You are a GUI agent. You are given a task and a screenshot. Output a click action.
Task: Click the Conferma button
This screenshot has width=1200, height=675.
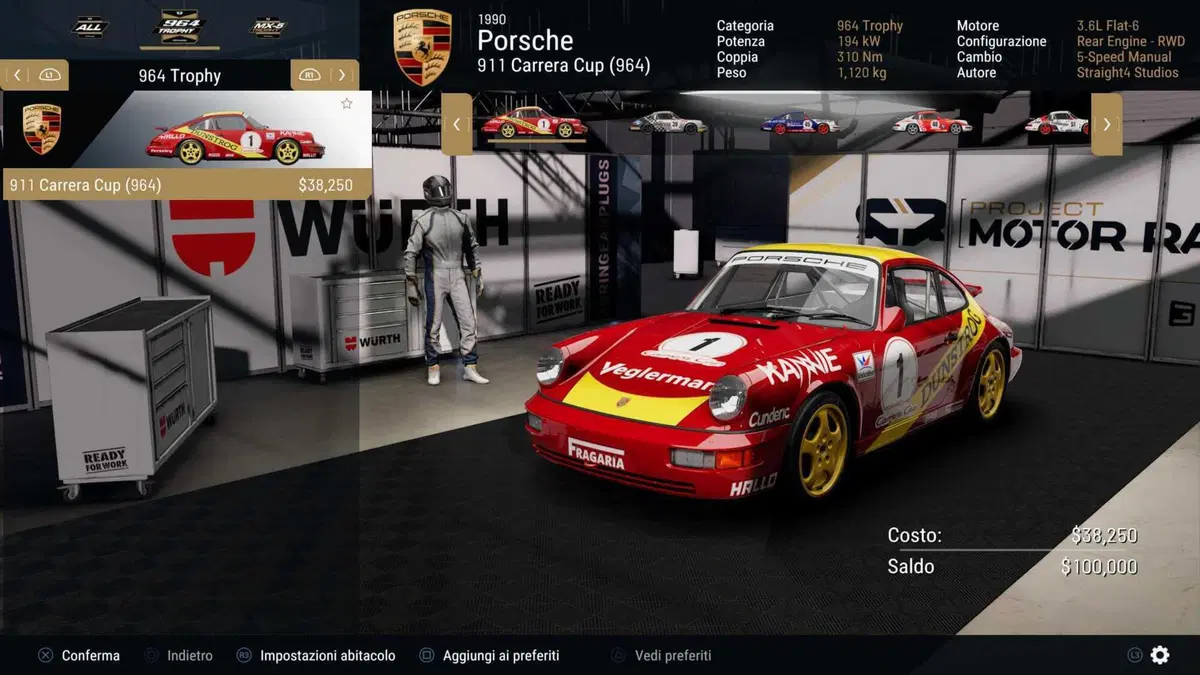(91, 656)
